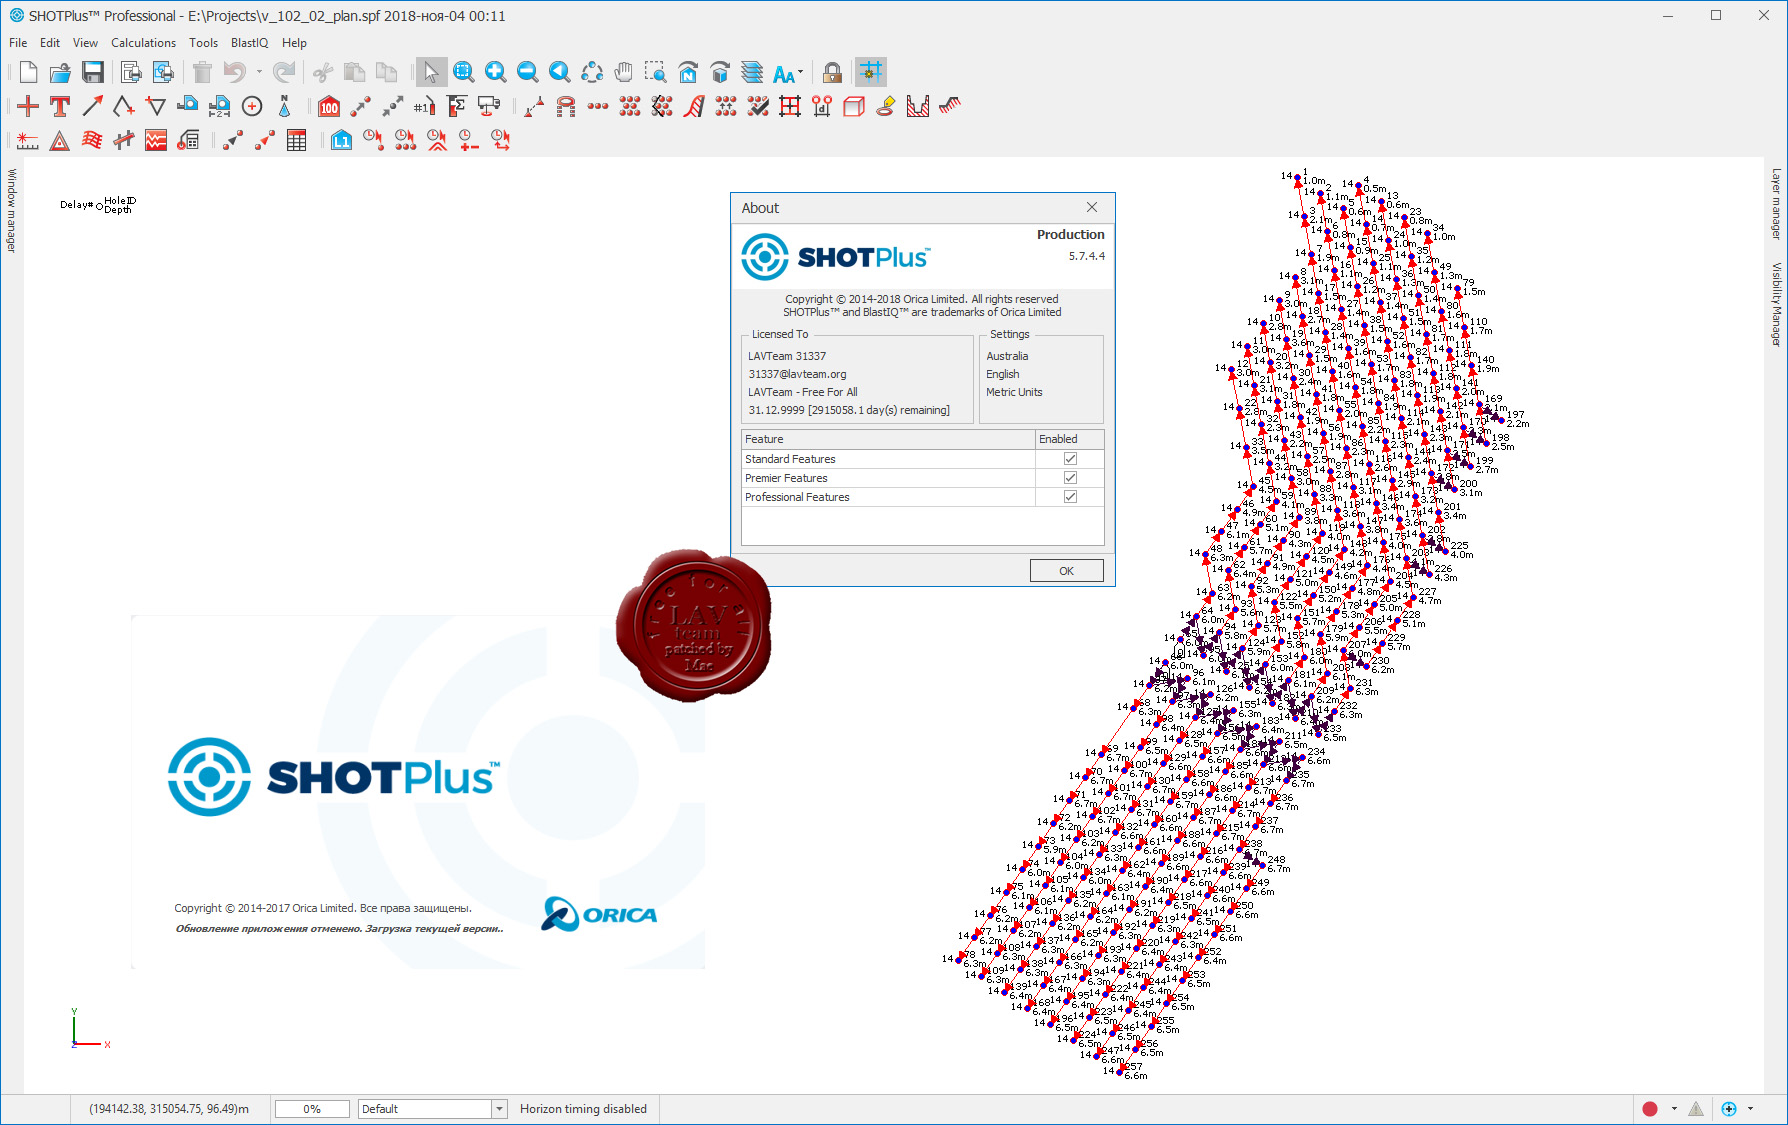
Task: Toggle Standard Features checkbox
Action: [1070, 459]
